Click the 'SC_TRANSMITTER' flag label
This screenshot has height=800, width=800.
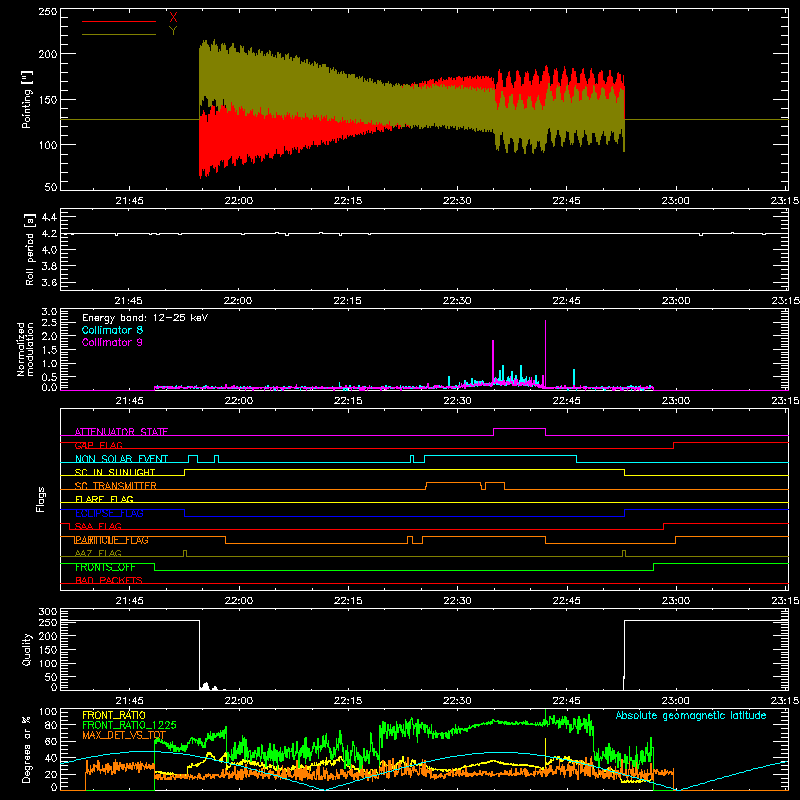pyautogui.click(x=115, y=486)
